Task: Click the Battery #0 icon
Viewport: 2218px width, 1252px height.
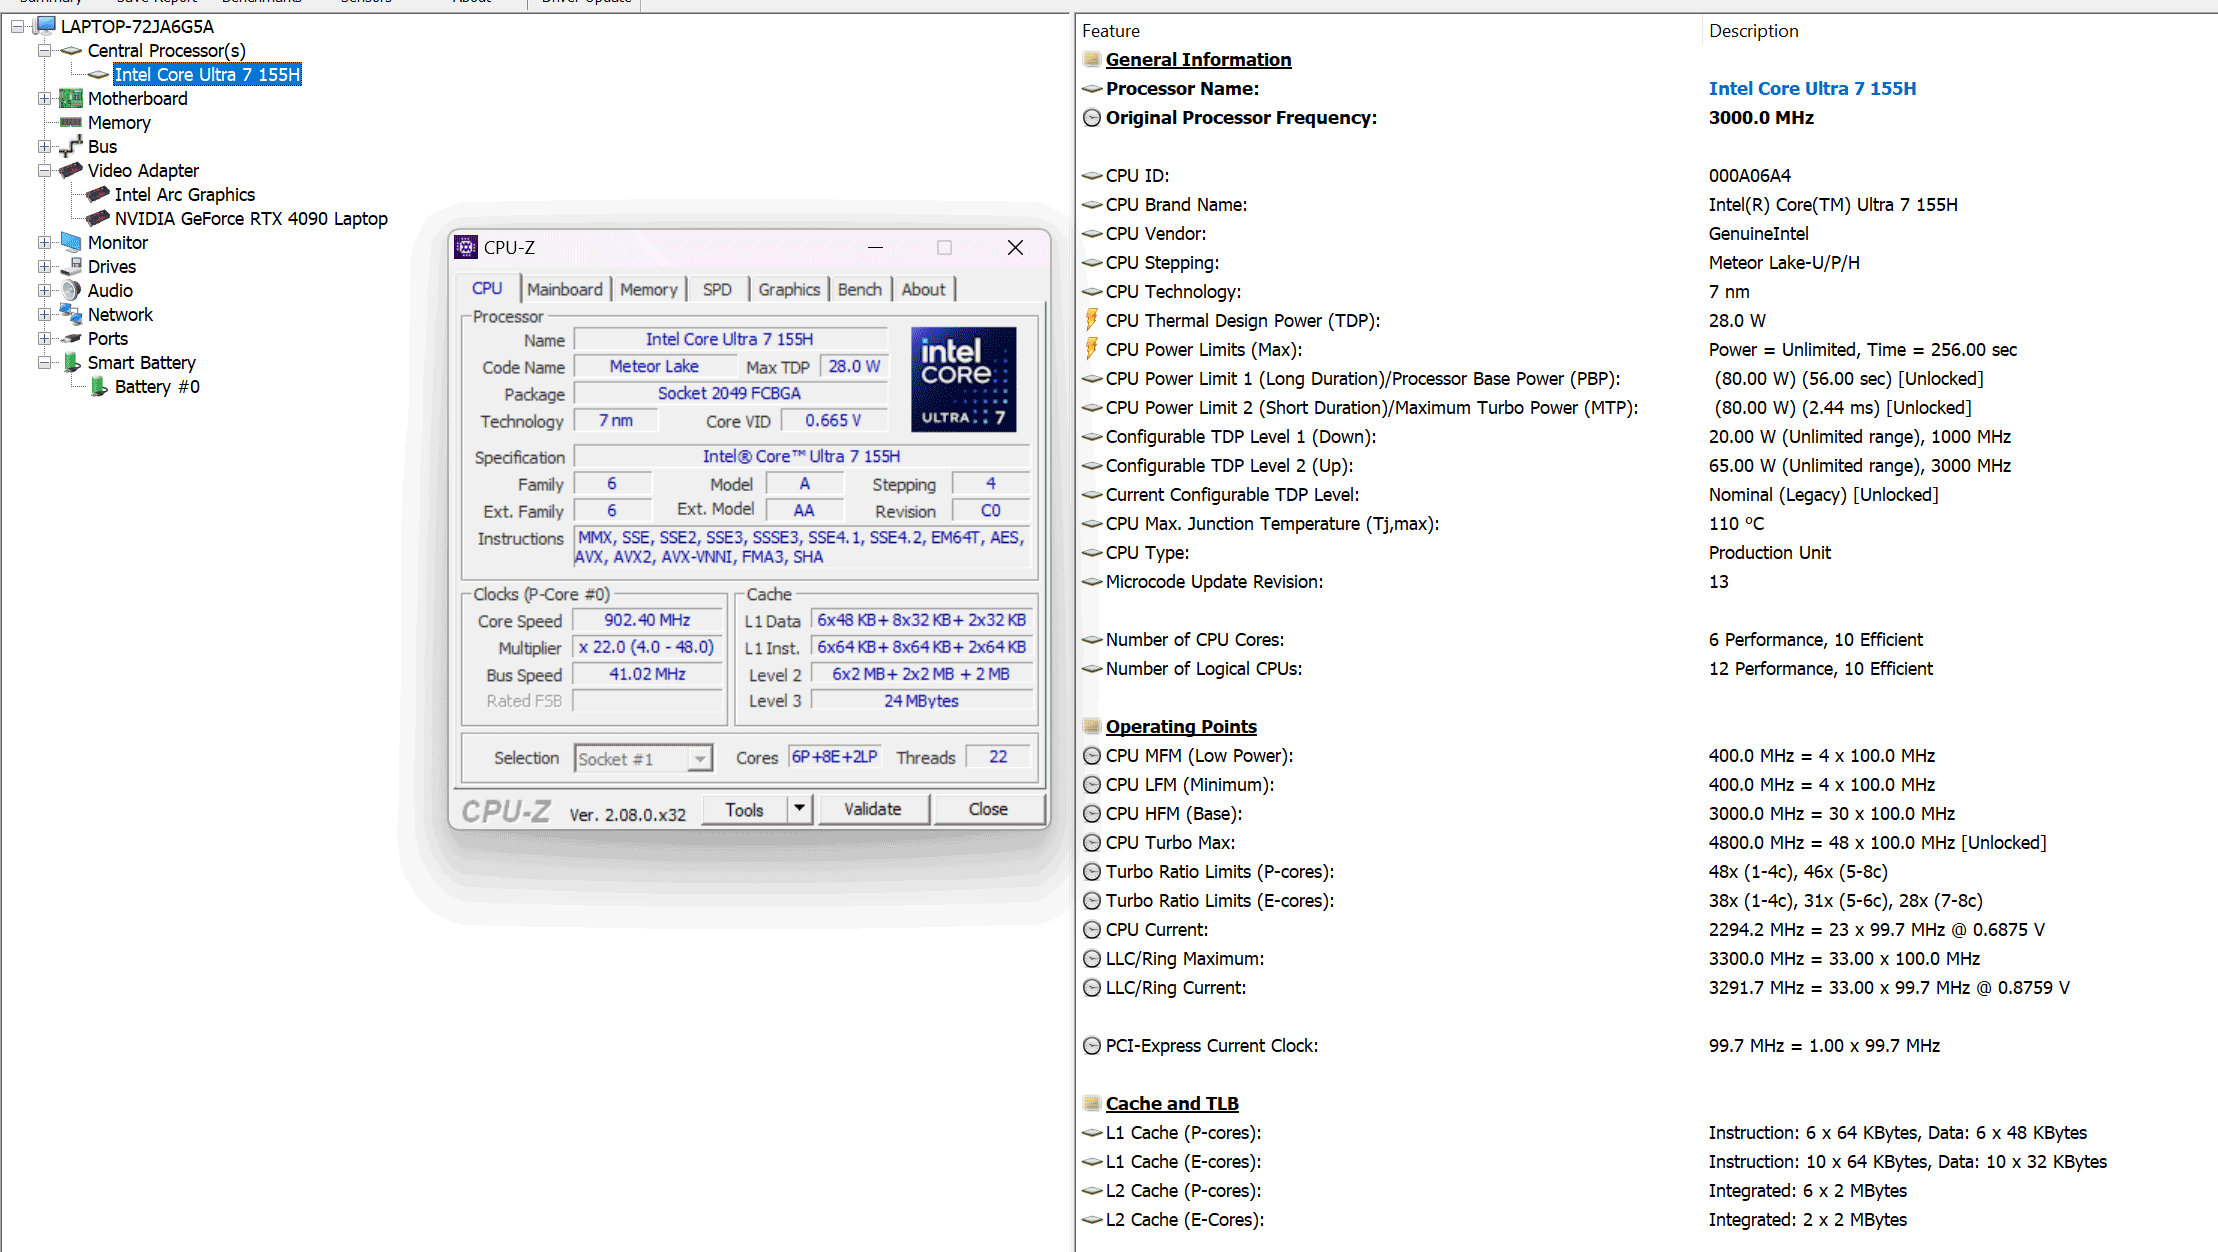Action: (x=98, y=386)
